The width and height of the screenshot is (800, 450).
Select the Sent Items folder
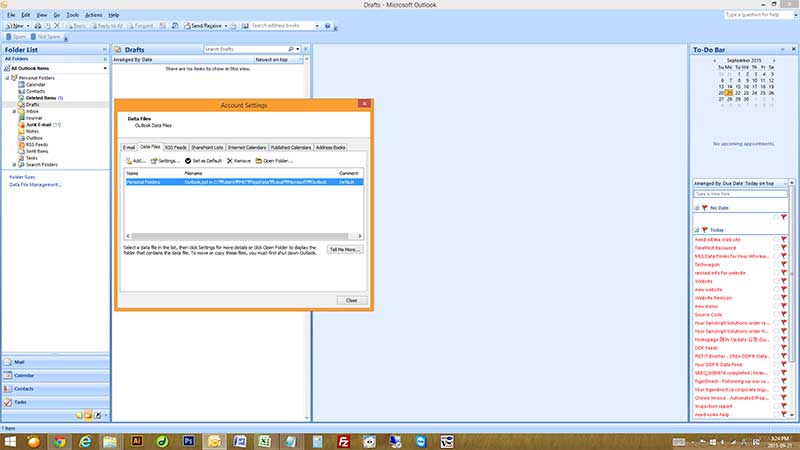coord(34,152)
